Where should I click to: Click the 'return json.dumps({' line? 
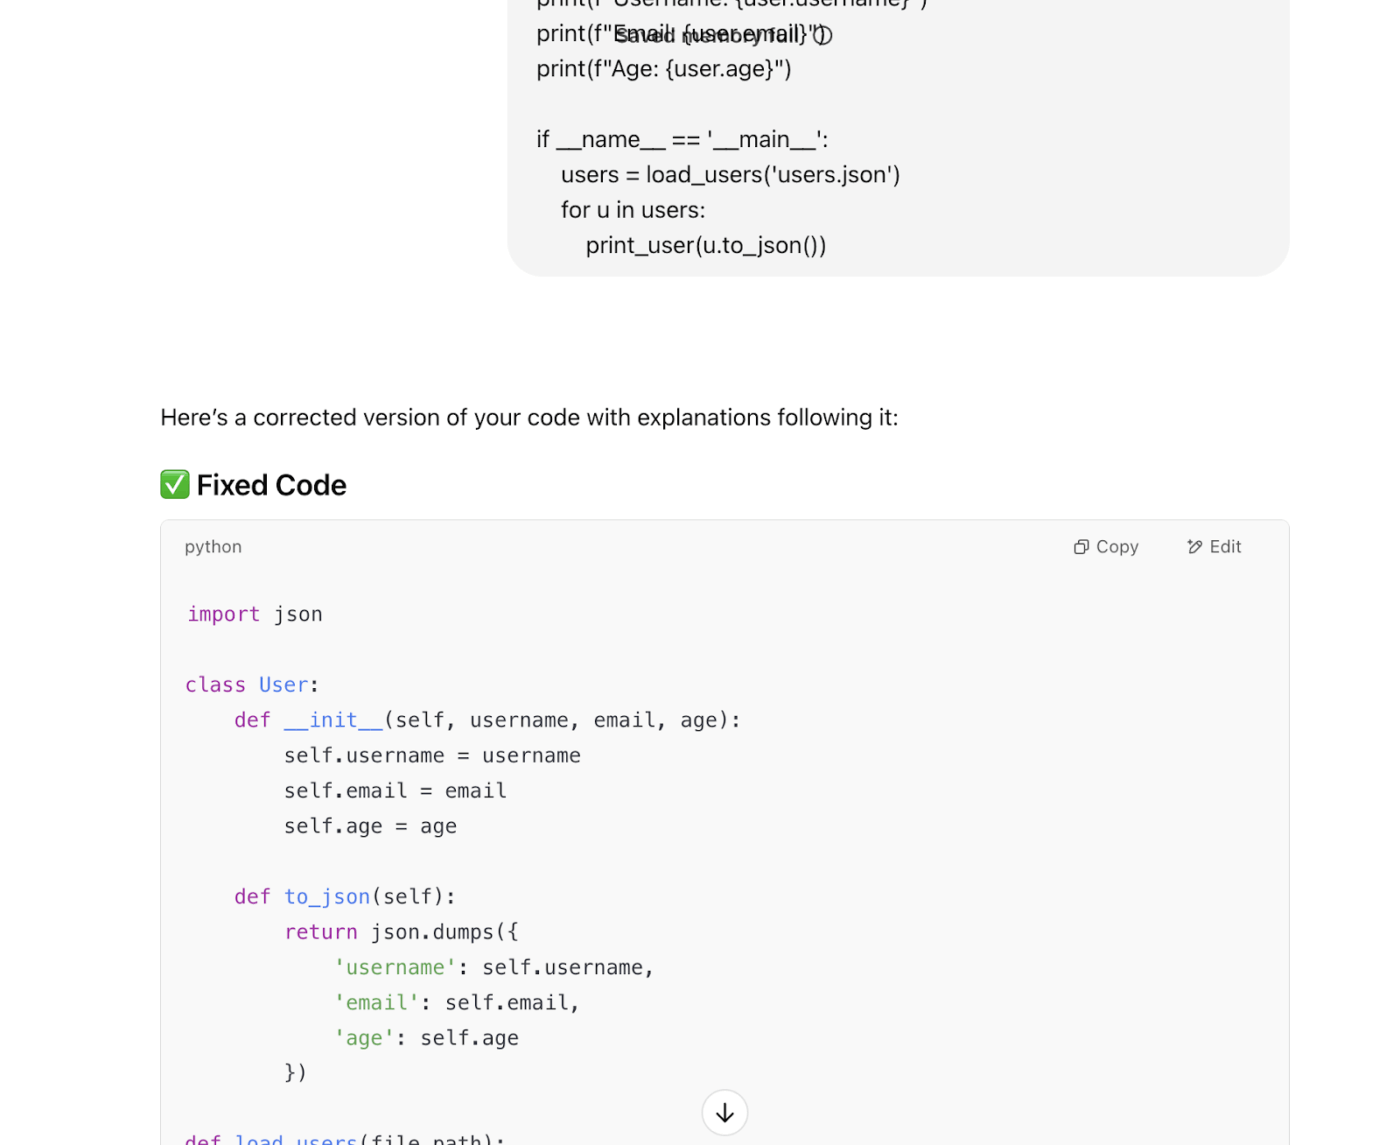pyautogui.click(x=401, y=932)
